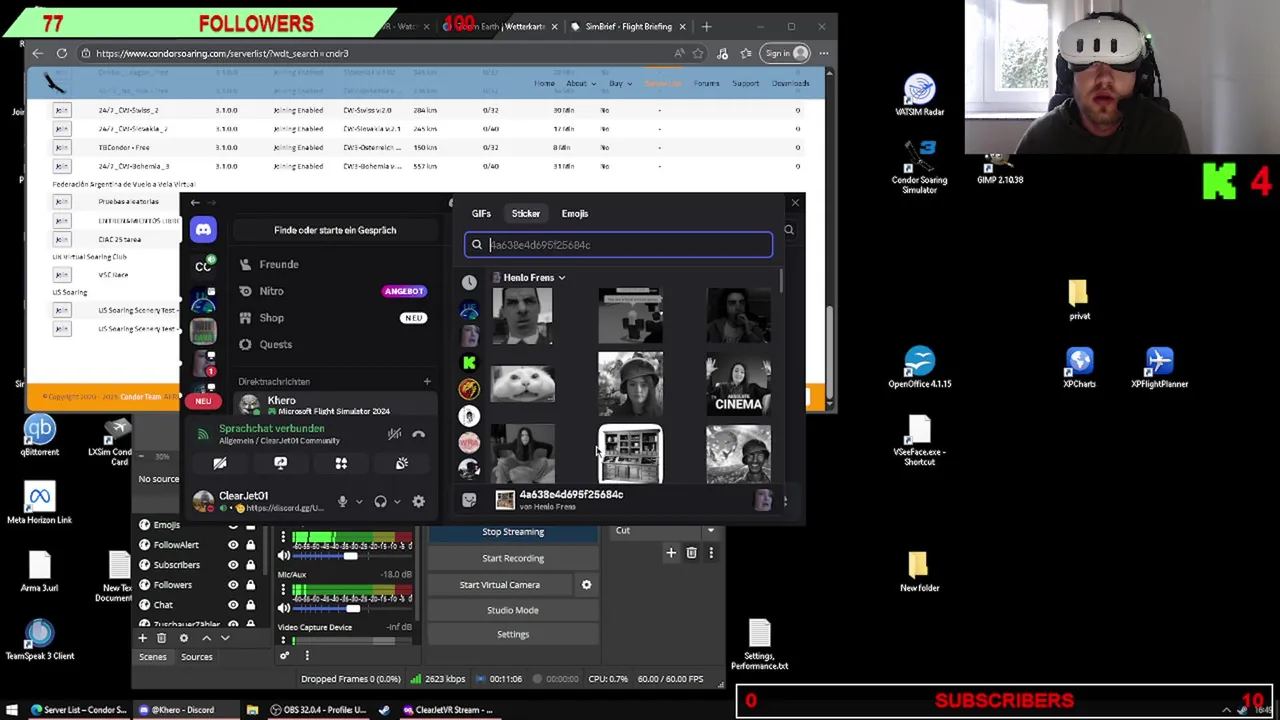Adjust Mic/Aux volume slider
This screenshot has height=720, width=1280.
point(354,607)
